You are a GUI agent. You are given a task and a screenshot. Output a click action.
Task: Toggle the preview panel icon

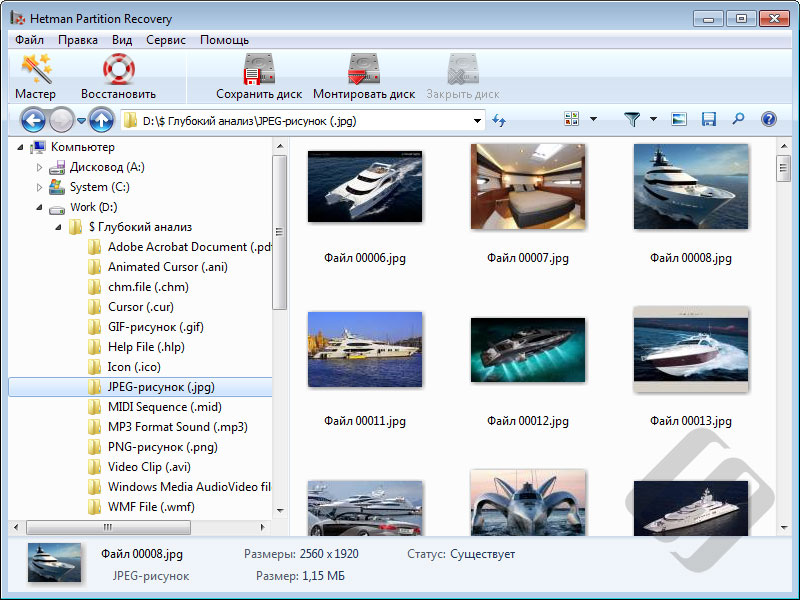679,120
